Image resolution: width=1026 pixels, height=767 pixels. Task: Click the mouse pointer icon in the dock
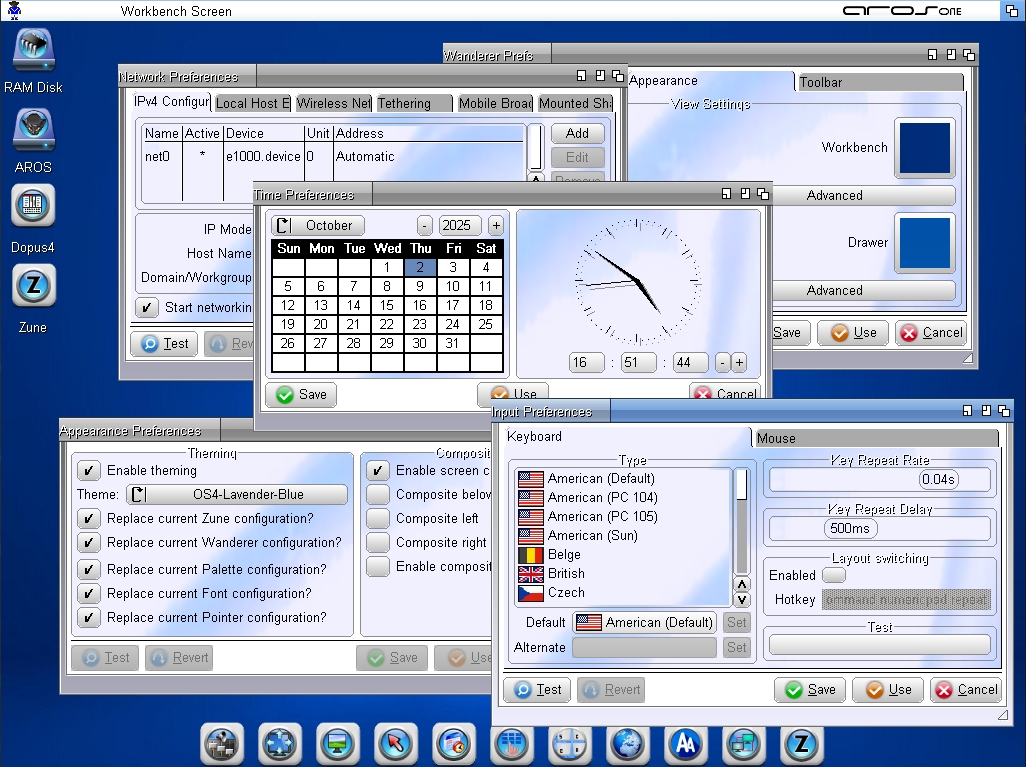pyautogui.click(x=395, y=744)
